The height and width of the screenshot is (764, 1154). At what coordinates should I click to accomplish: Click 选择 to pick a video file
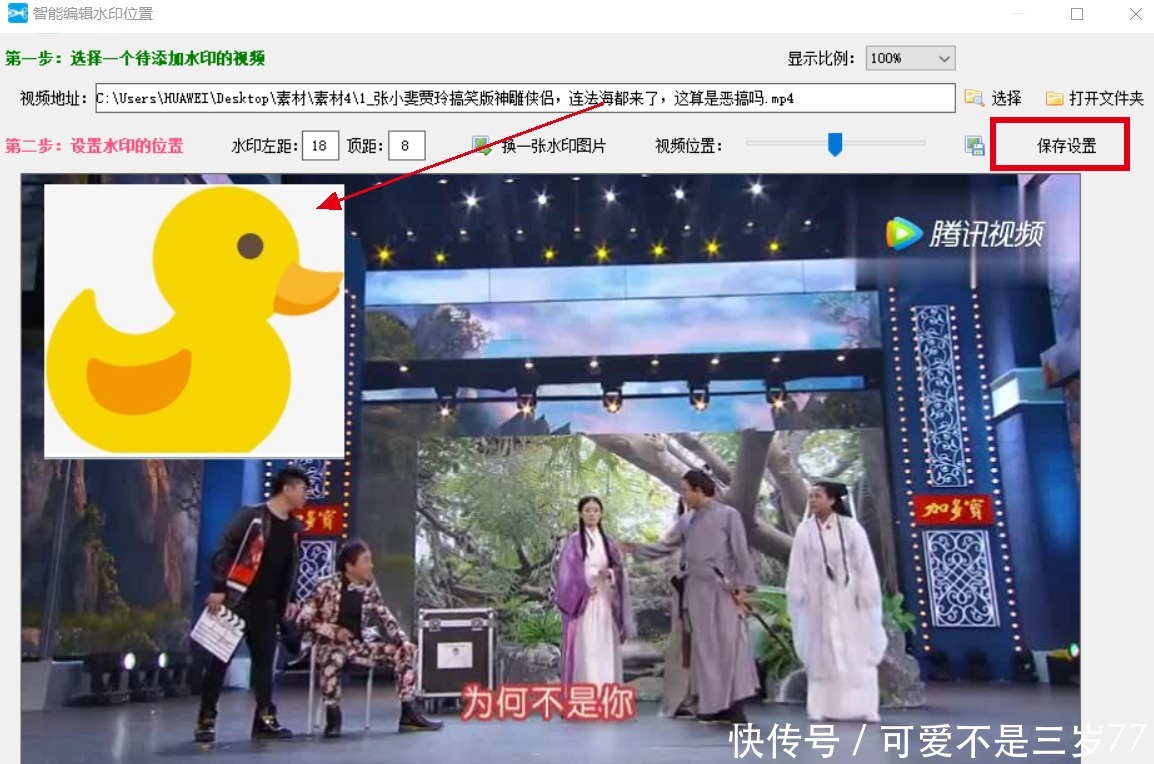[1007, 97]
